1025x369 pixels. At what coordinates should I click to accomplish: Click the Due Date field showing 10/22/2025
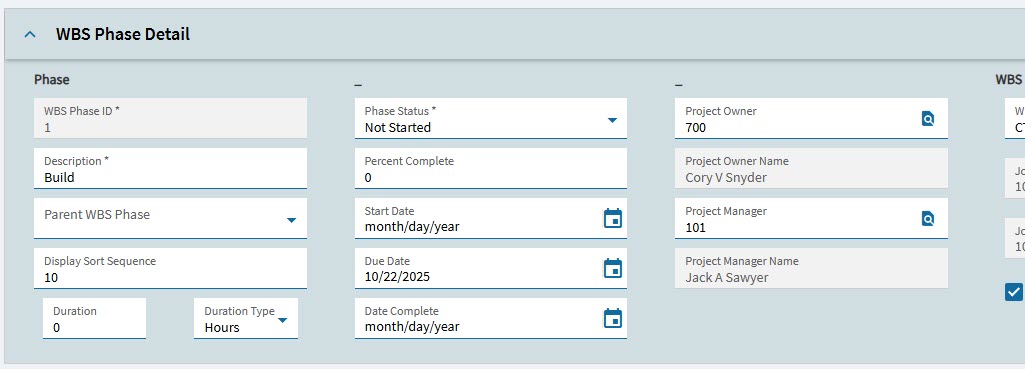[x=491, y=269]
